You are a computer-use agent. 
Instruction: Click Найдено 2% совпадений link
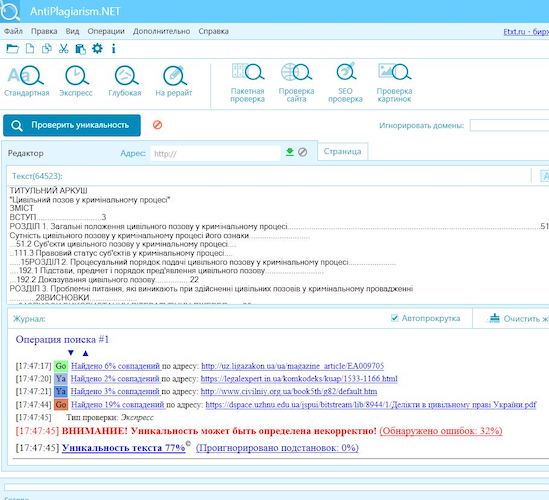tap(115, 379)
